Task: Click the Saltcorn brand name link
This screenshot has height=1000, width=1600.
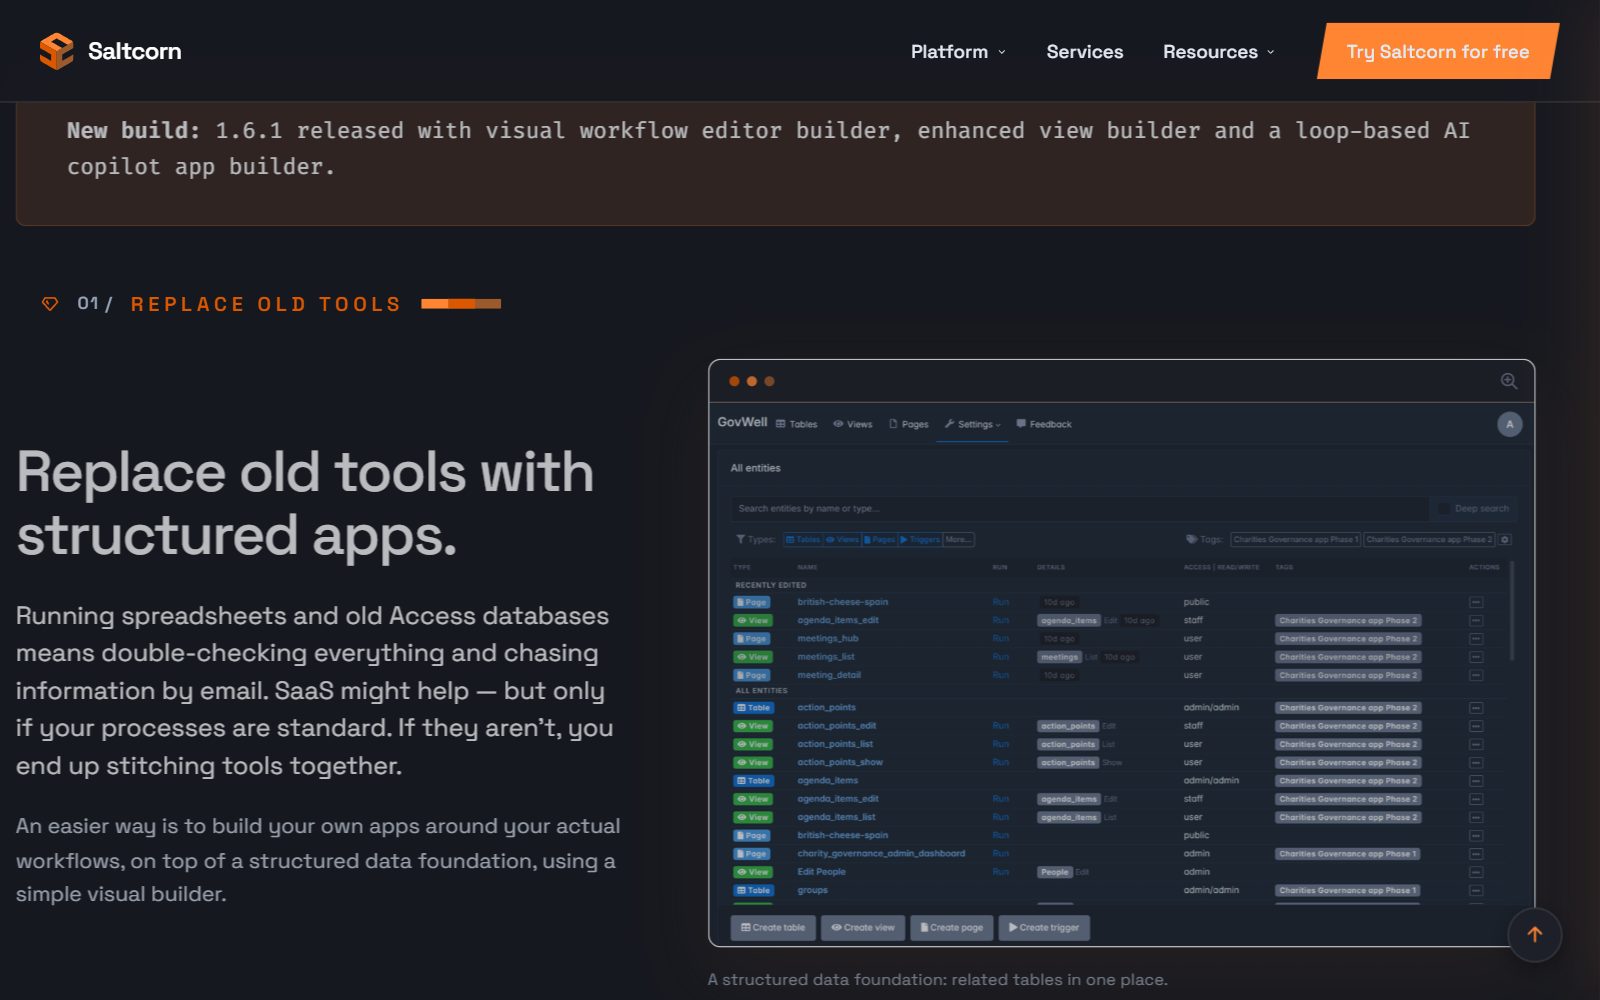Action: click(135, 51)
